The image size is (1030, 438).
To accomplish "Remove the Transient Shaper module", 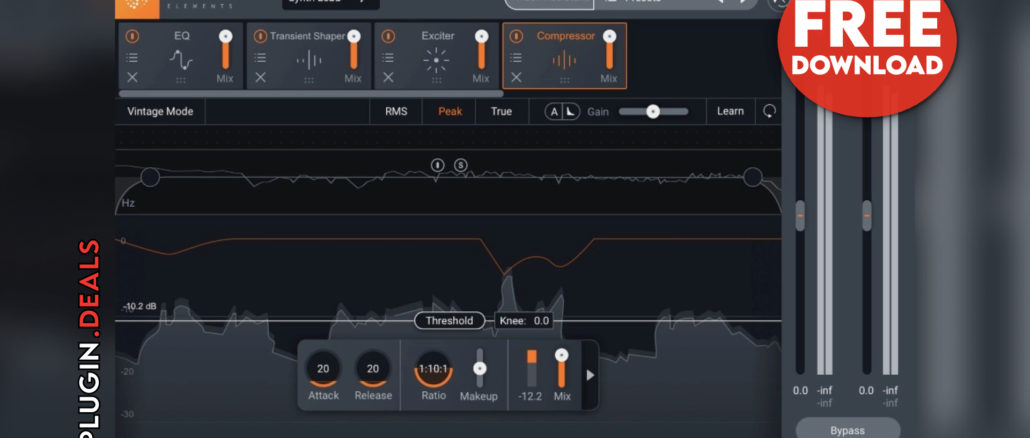I will tap(260, 77).
